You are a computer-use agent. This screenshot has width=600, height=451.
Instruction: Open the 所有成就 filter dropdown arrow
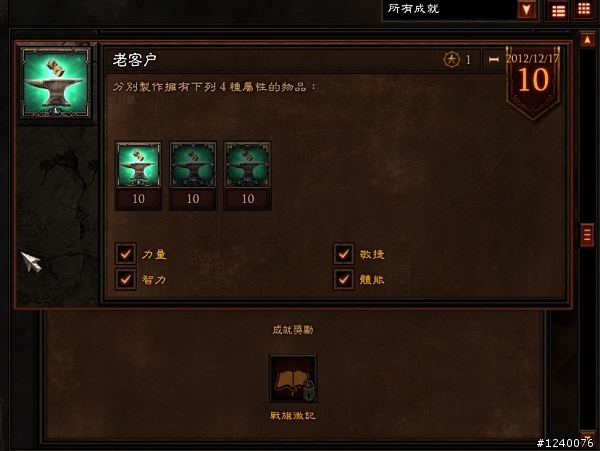(x=527, y=10)
